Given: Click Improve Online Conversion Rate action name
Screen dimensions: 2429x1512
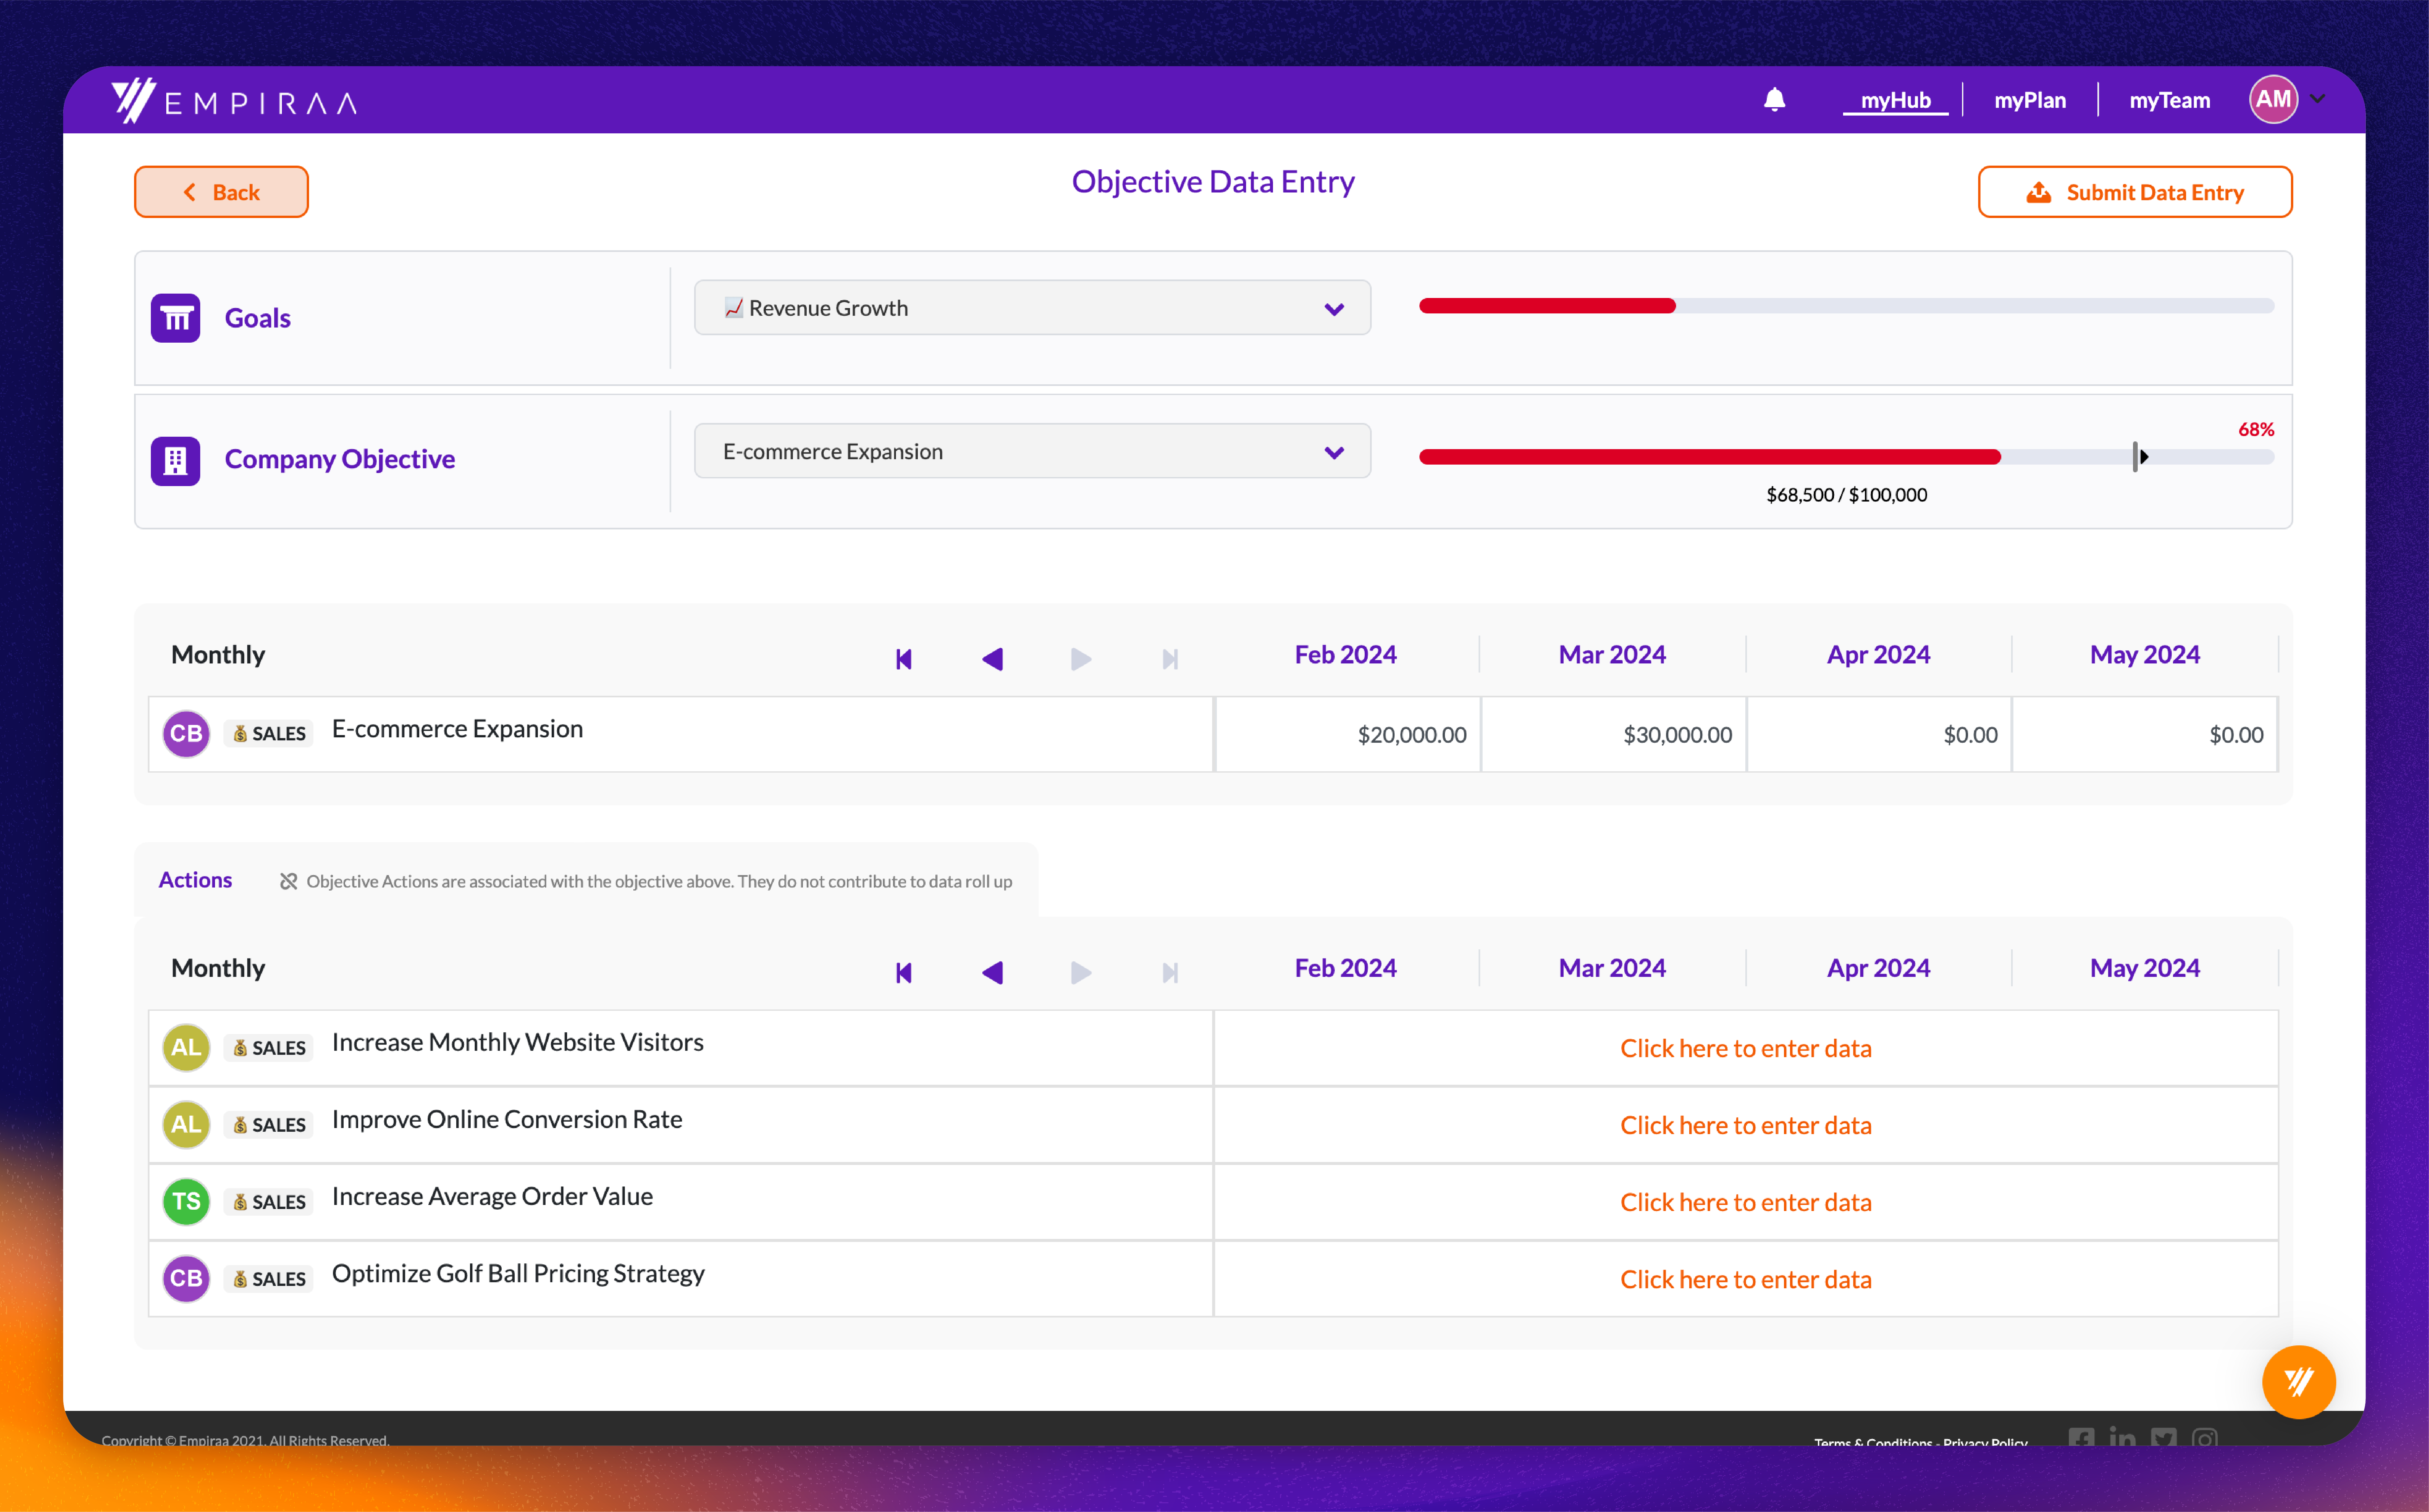Looking at the screenshot, I should tap(507, 1119).
